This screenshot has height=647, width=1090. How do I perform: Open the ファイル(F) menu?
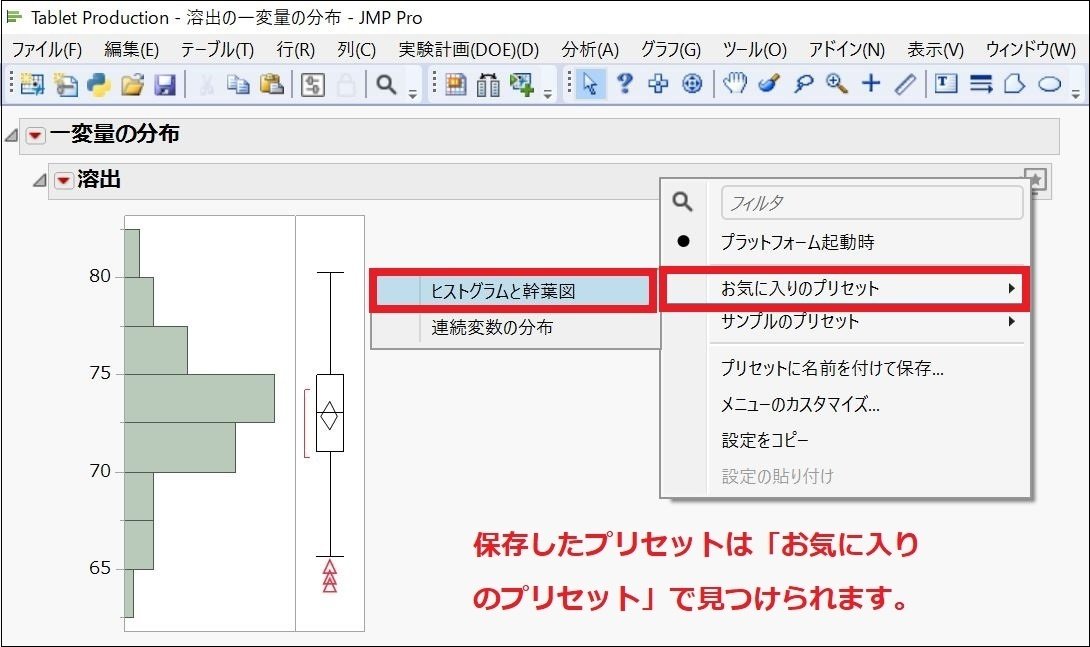47,50
